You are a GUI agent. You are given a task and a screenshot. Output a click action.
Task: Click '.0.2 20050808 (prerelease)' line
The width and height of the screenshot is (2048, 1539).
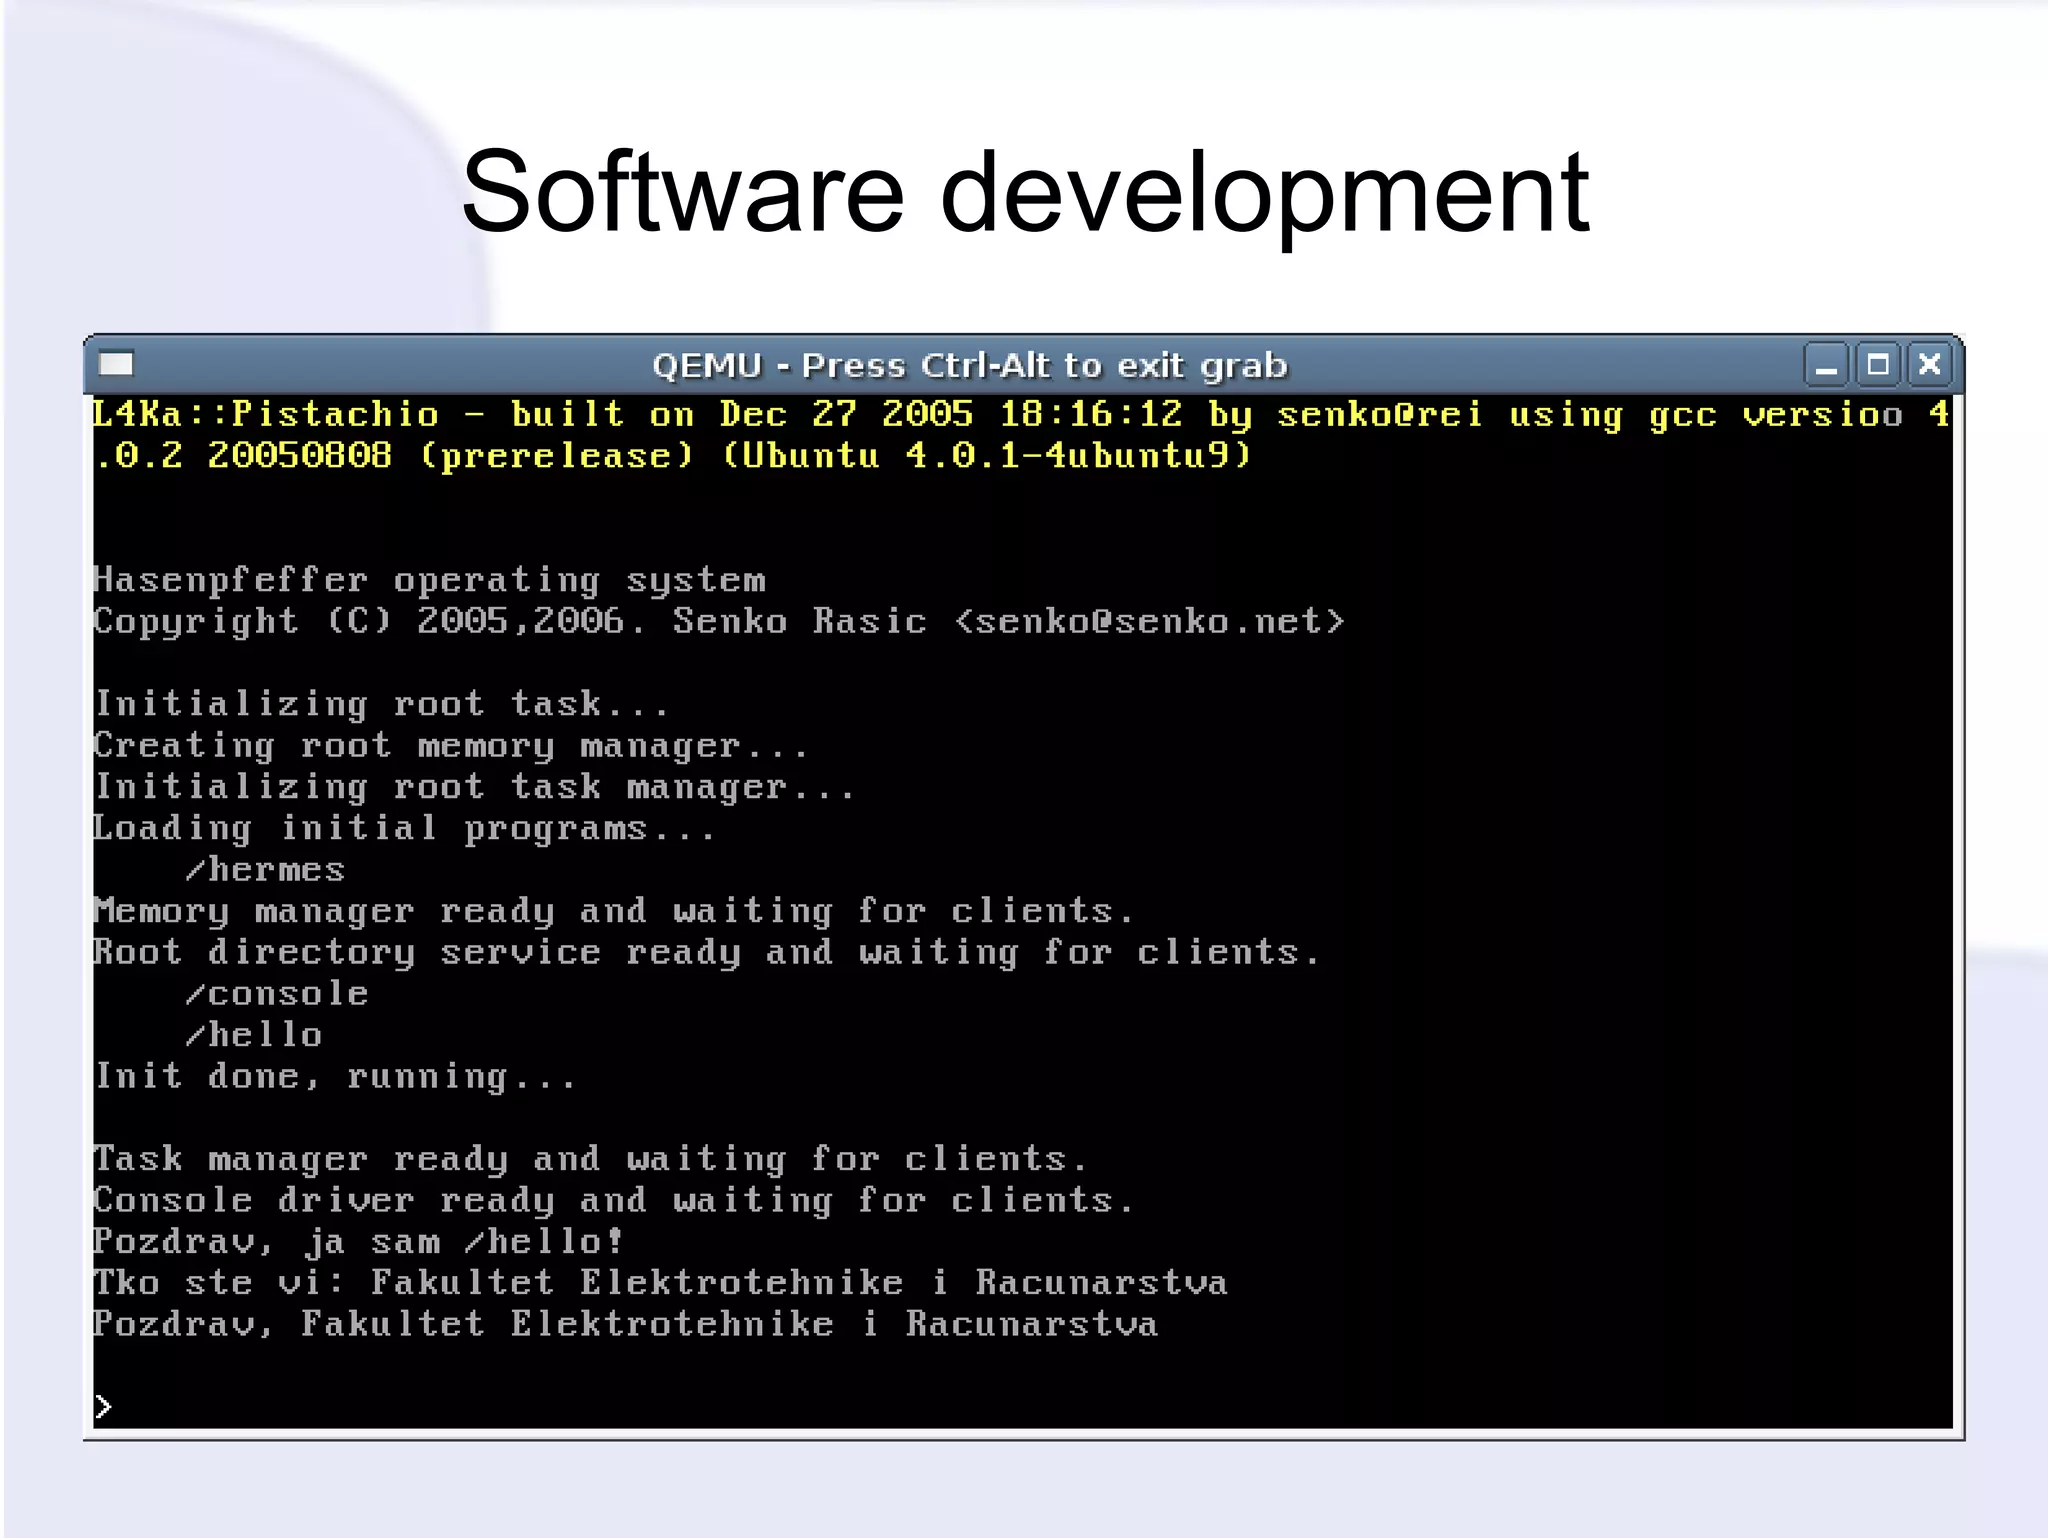coord(672,456)
